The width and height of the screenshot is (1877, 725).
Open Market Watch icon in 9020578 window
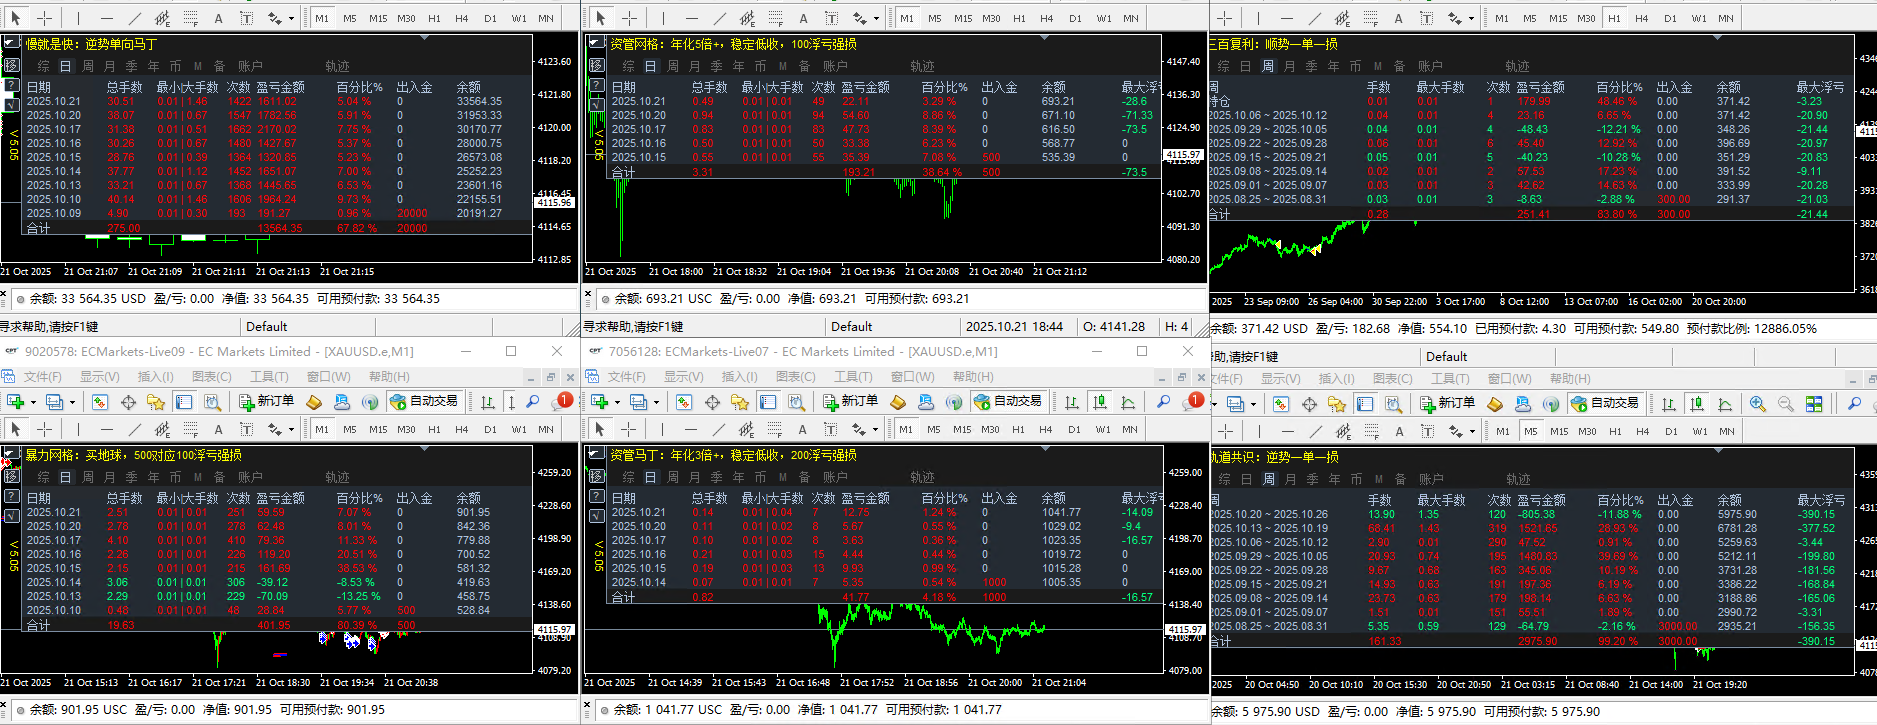[100, 402]
